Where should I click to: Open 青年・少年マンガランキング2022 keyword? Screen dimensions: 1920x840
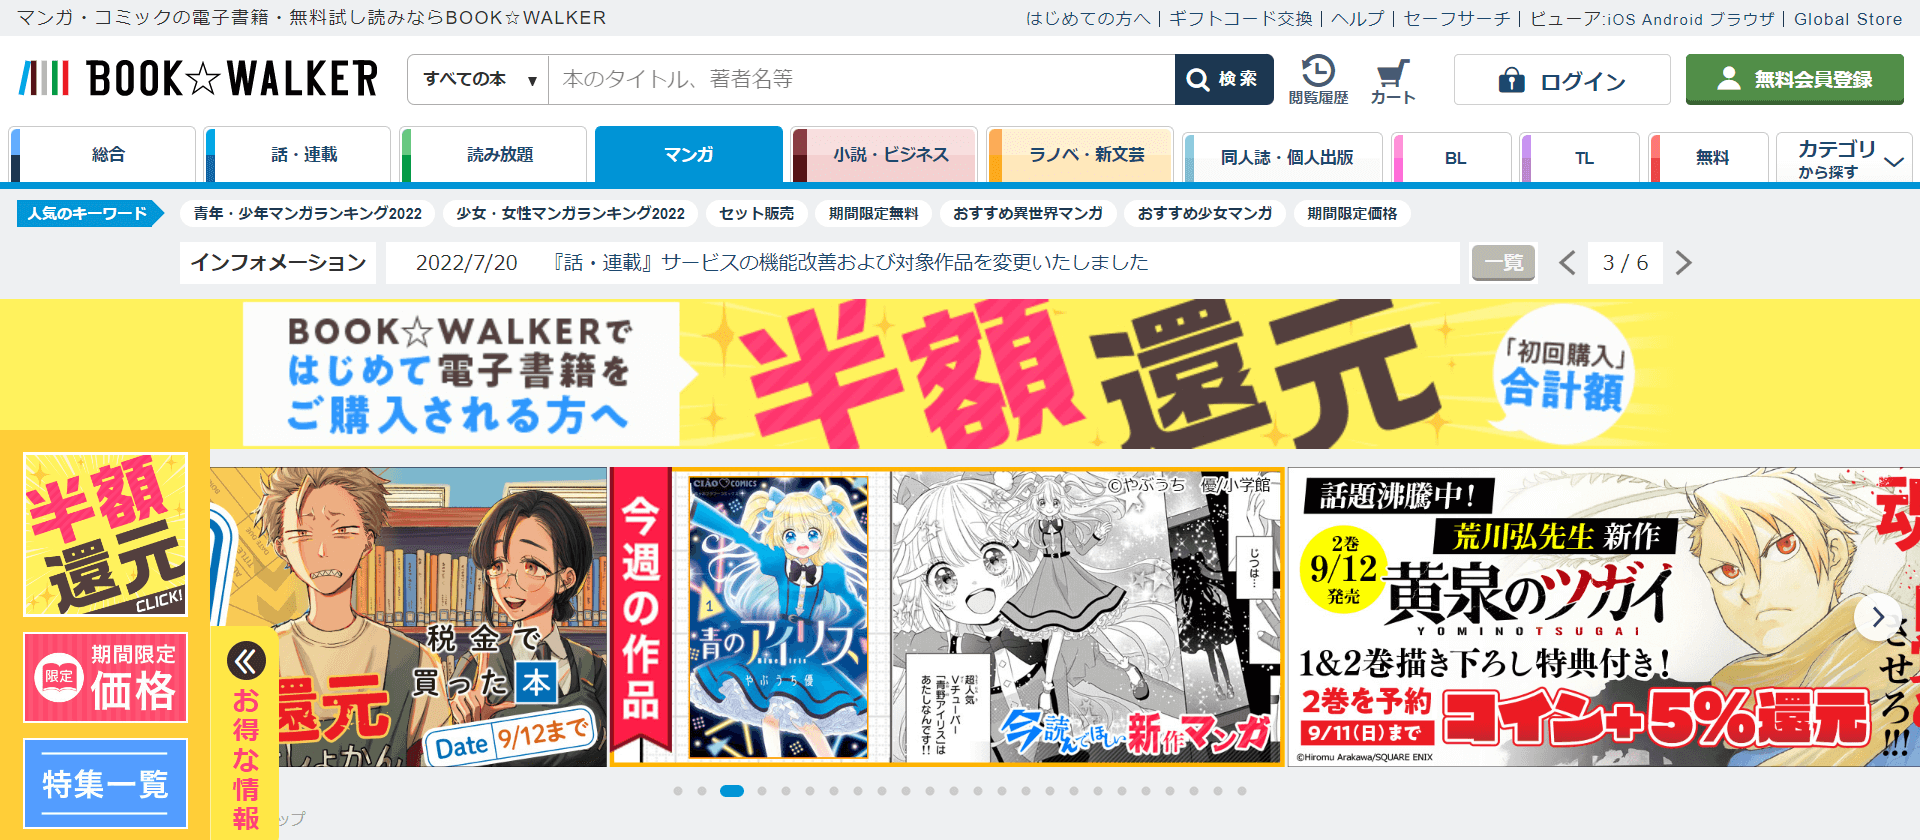click(x=308, y=213)
